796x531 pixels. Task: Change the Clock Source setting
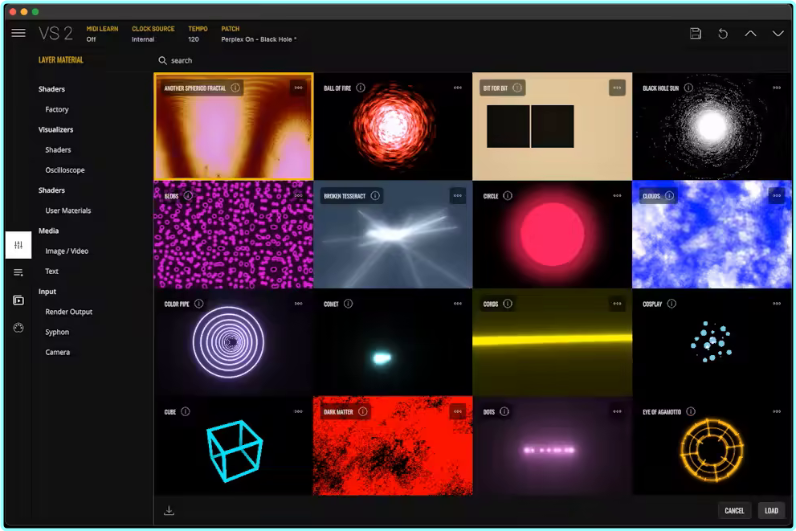pos(153,34)
